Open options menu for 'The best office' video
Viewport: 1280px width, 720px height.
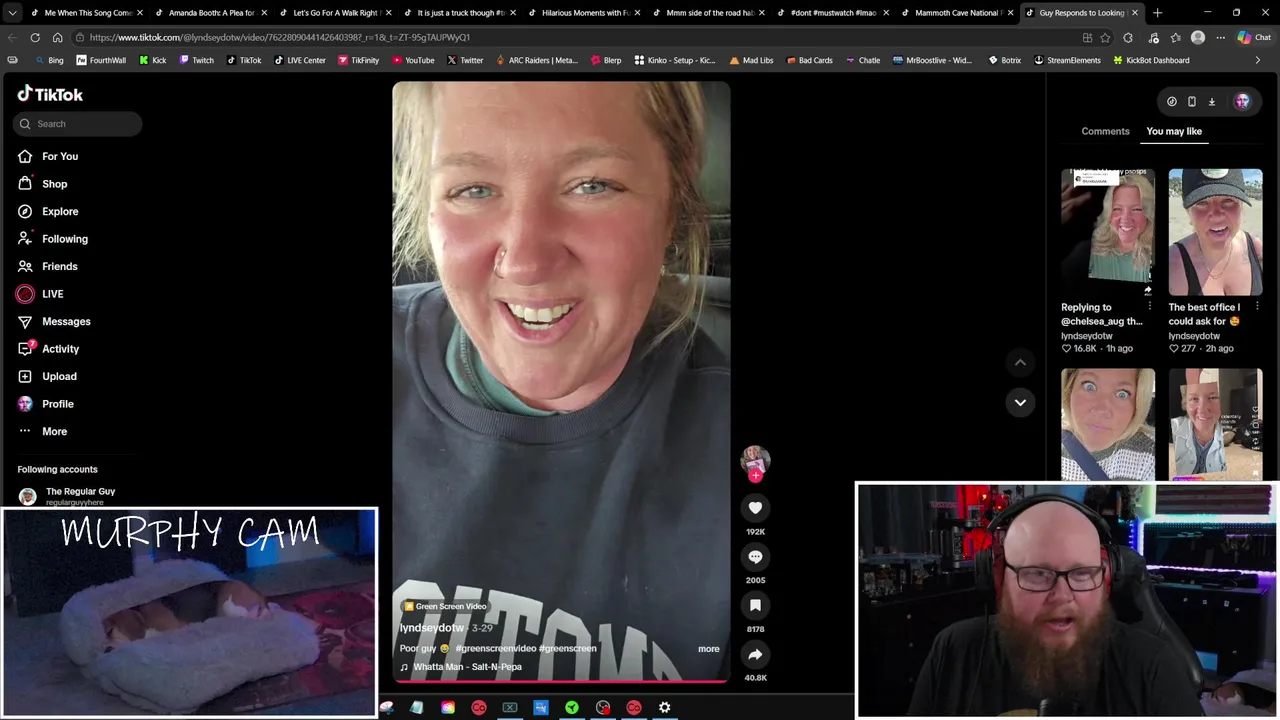coord(1257,306)
